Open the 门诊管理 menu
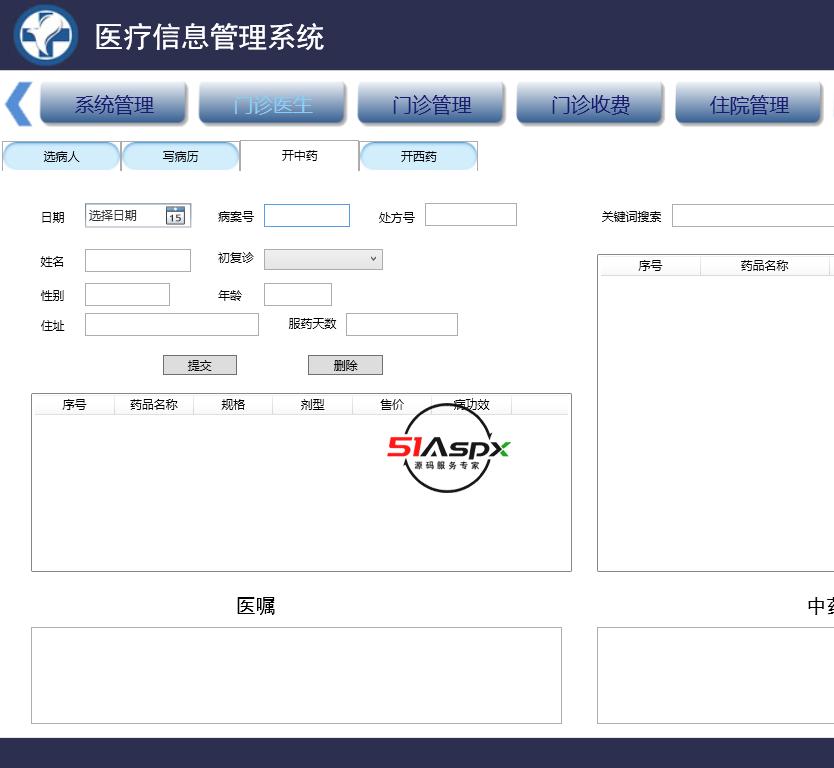This screenshot has width=834, height=768. pyautogui.click(x=431, y=104)
